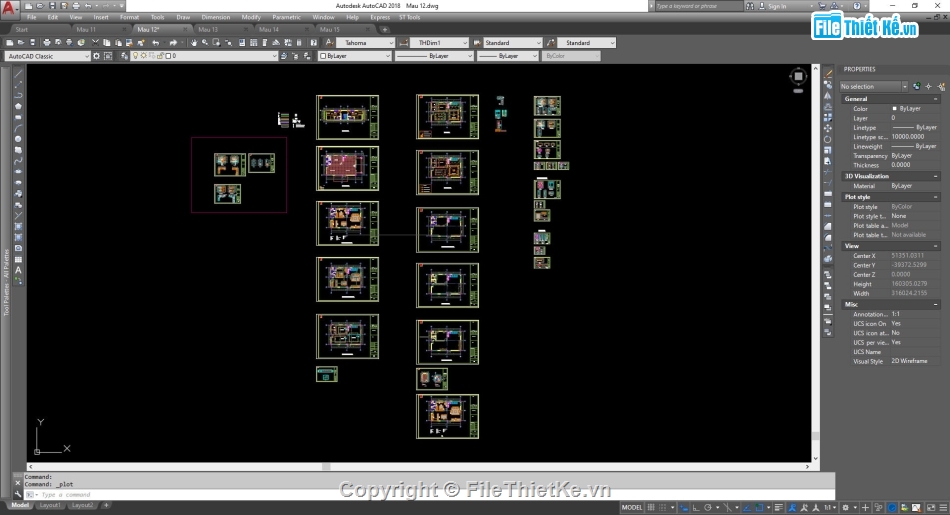Open the Tahoma text style dropdown
Screen dimensions: 950x515
pos(366,42)
